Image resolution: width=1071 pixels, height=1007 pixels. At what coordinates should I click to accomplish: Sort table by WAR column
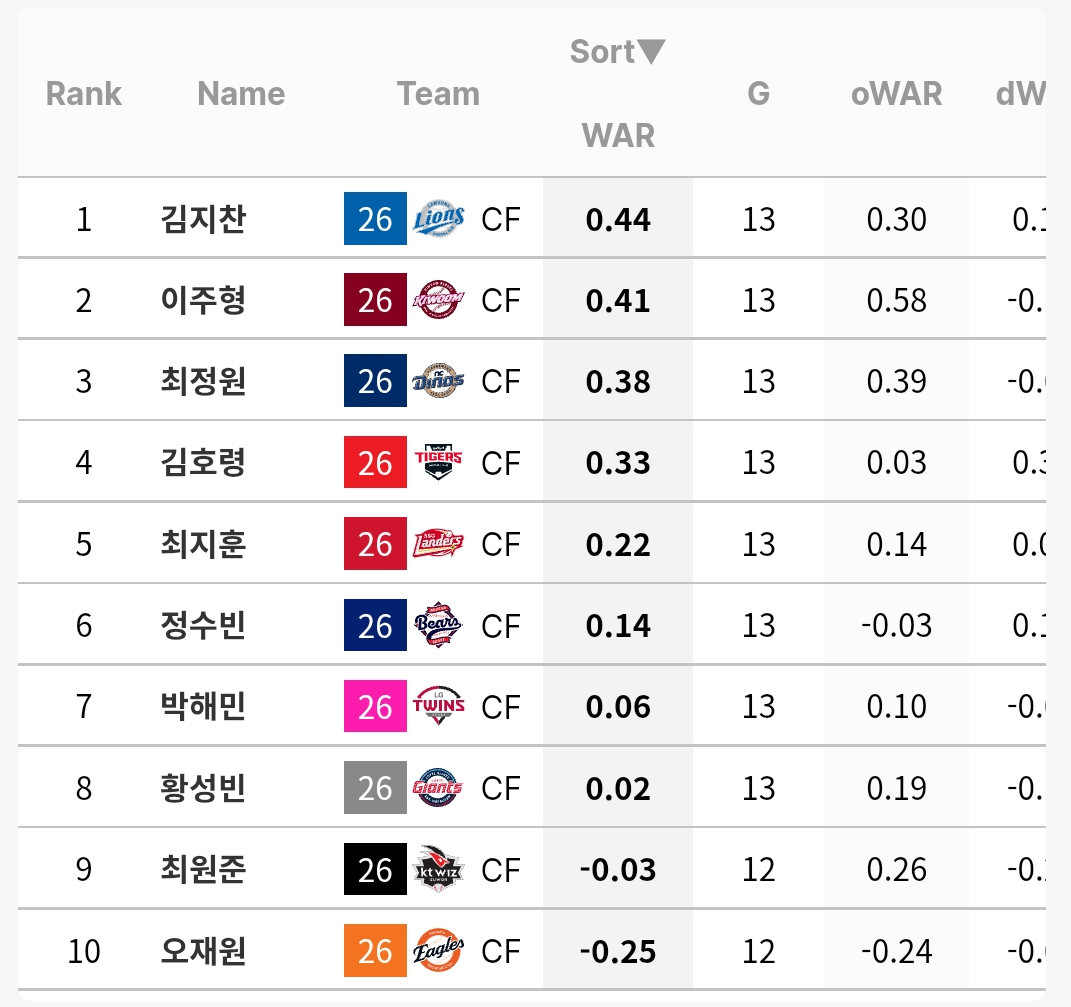(x=618, y=135)
